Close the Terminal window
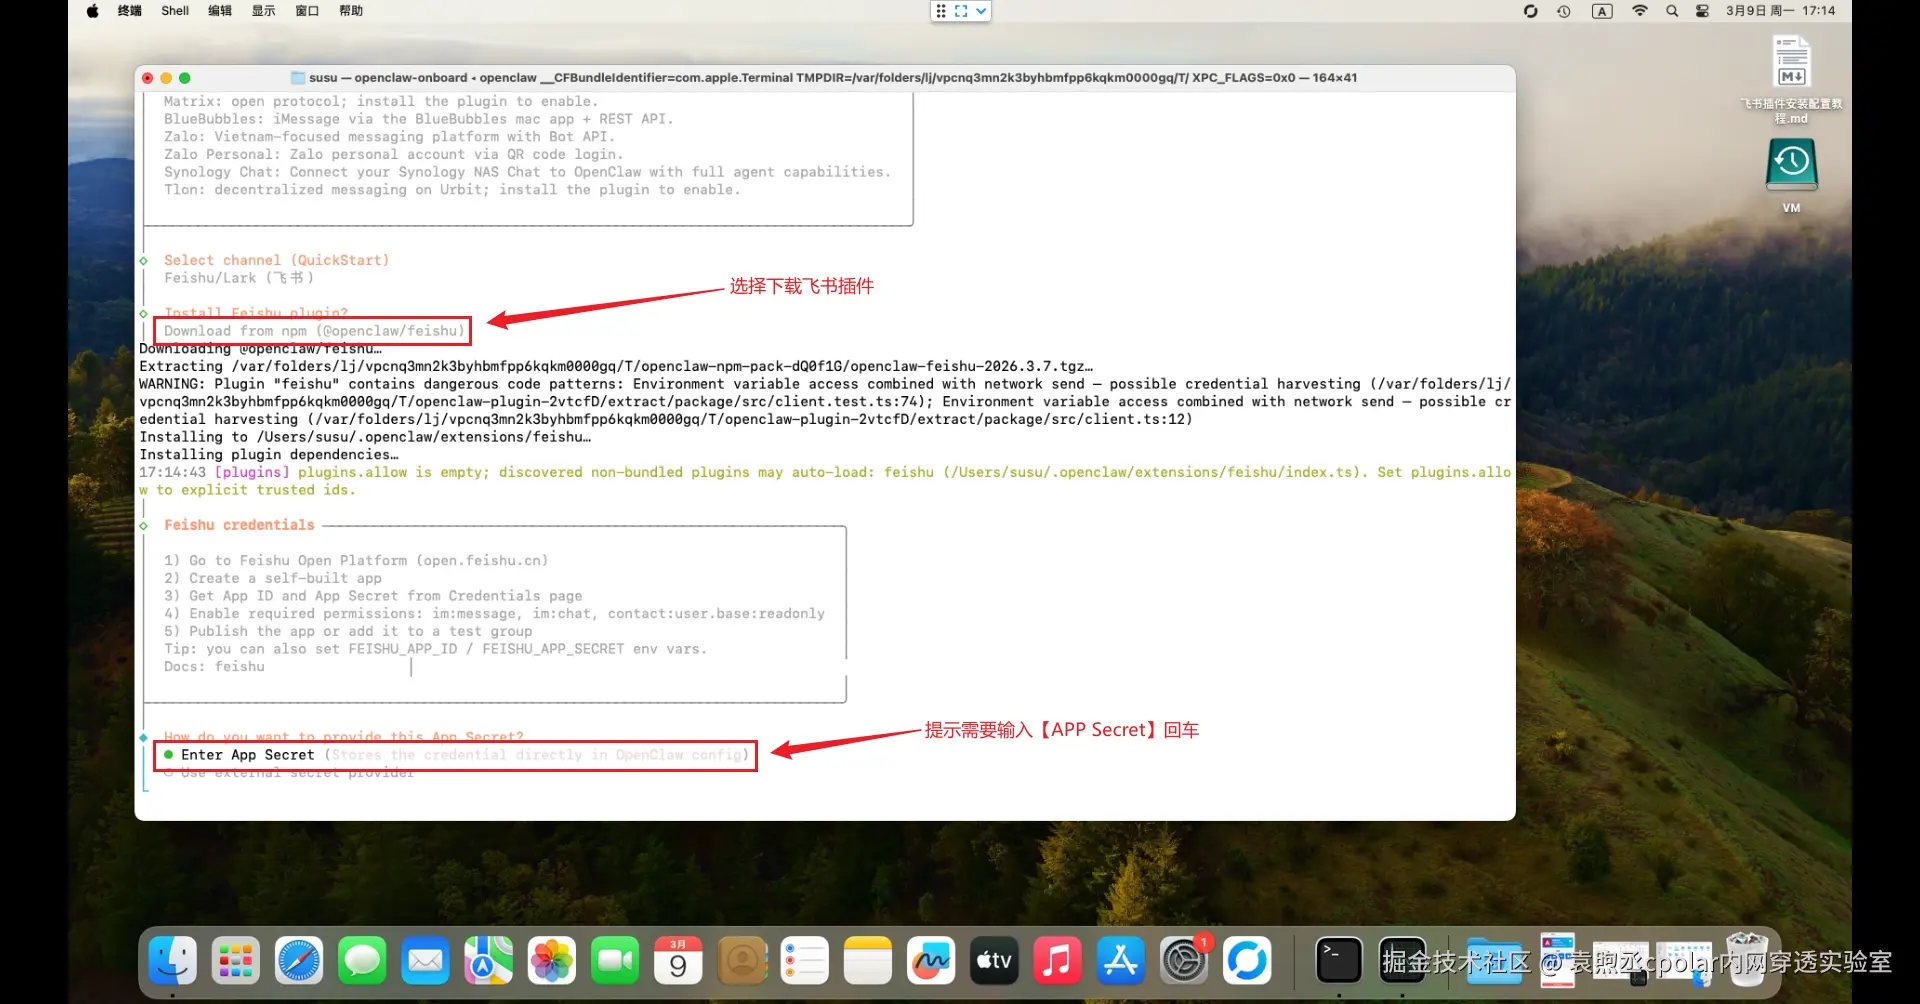The height and width of the screenshot is (1004, 1920). [x=148, y=78]
